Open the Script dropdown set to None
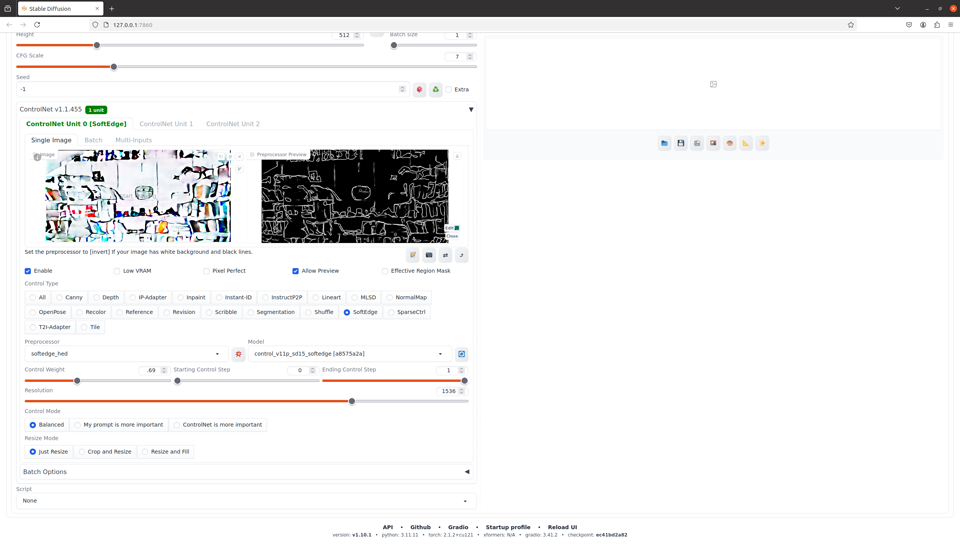Screen dimensions: 960x545 click(x=246, y=501)
